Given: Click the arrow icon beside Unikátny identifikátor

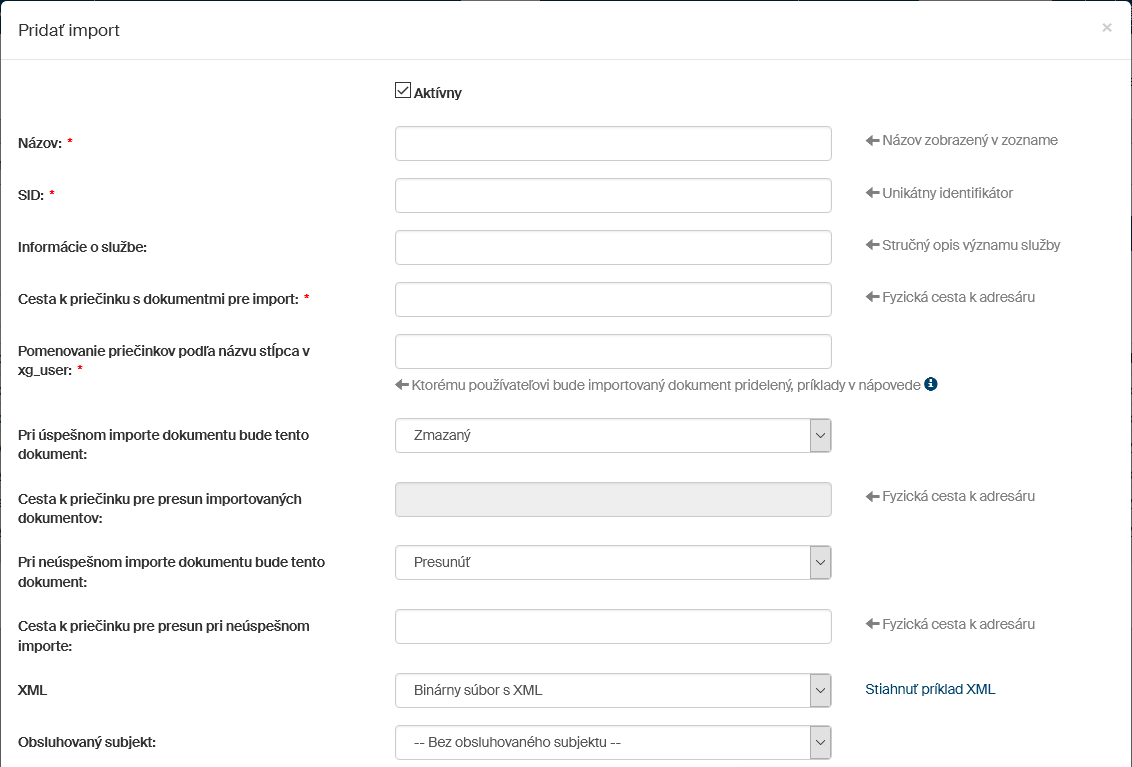Looking at the screenshot, I should (871, 193).
